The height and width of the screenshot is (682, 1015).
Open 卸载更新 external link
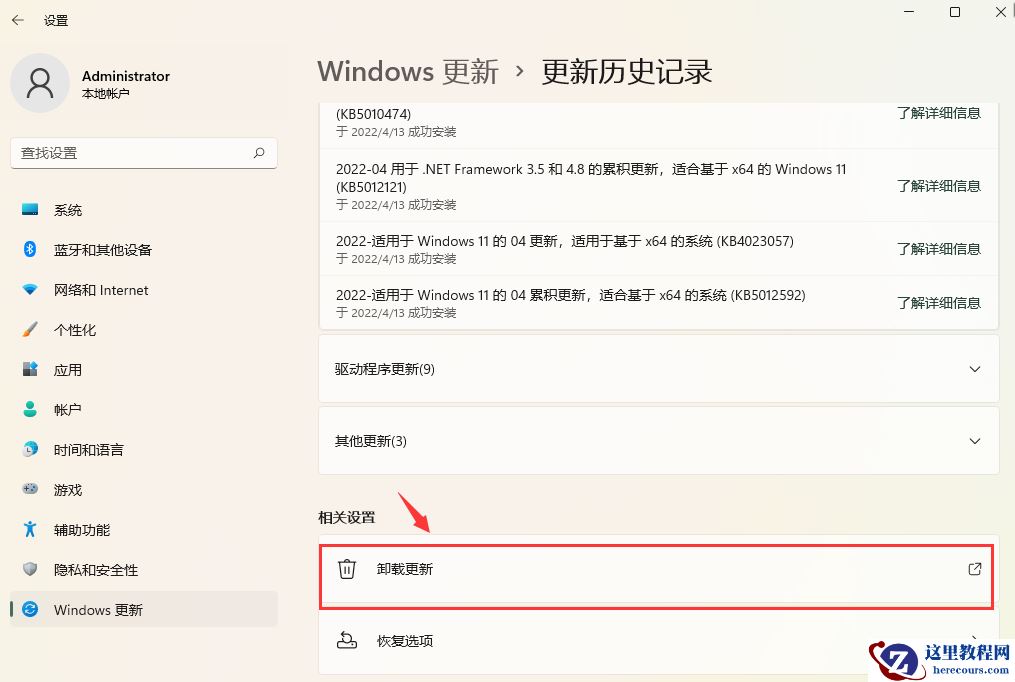[973, 568]
